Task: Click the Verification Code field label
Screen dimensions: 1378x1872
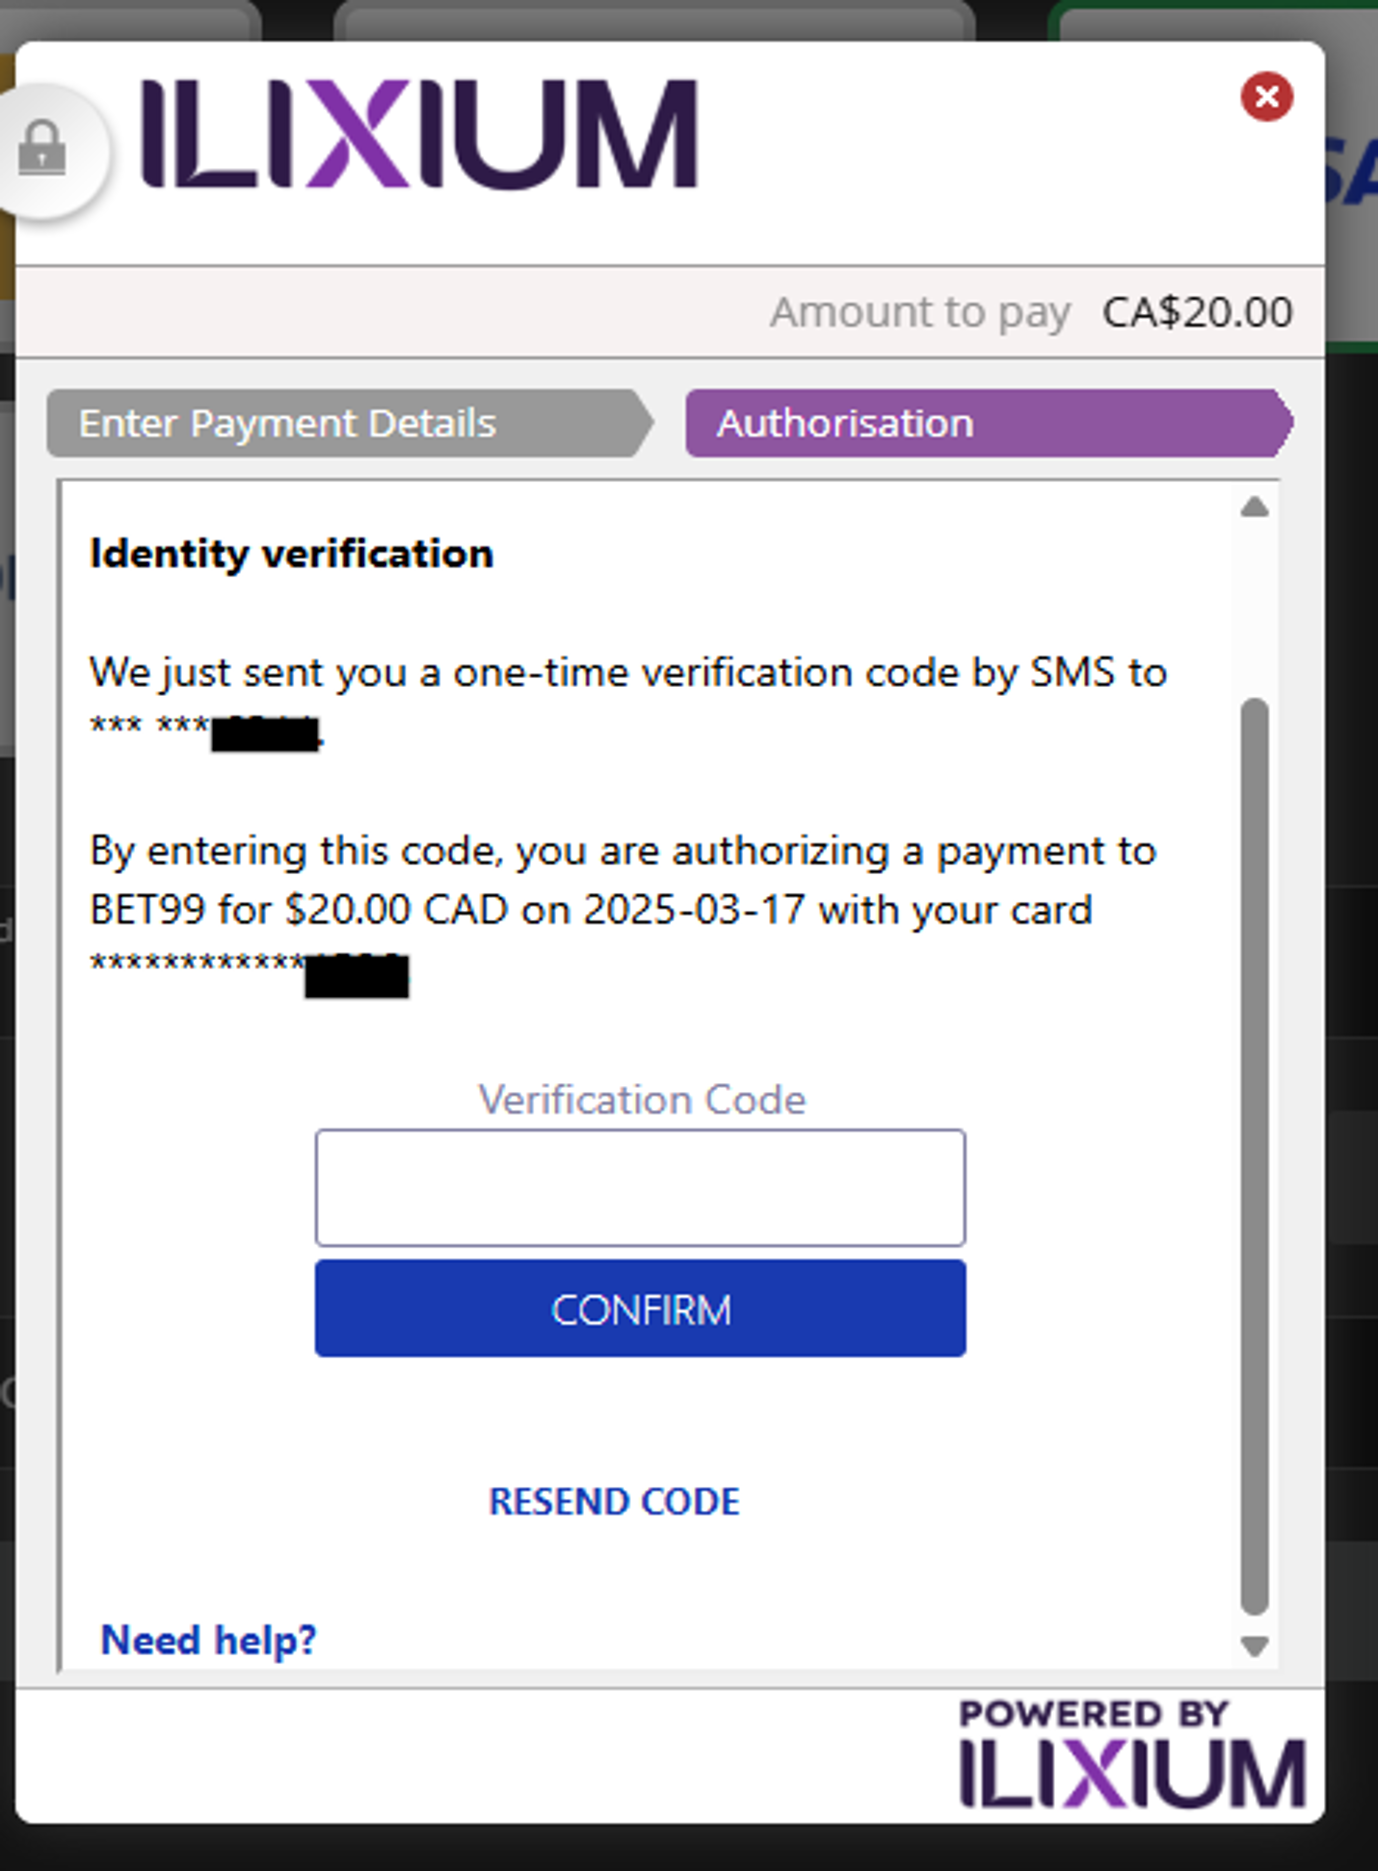Action: 641,1100
